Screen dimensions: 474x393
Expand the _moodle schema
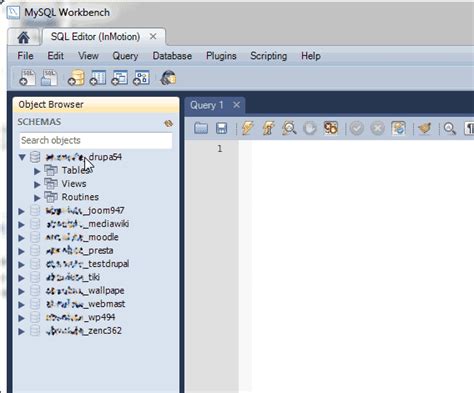(x=21, y=238)
